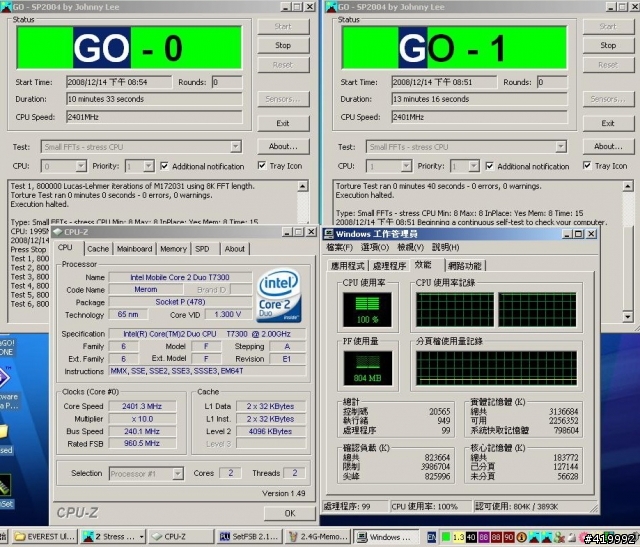Open the CPU-Z taskbar item
The height and width of the screenshot is (547, 640).
point(181,536)
